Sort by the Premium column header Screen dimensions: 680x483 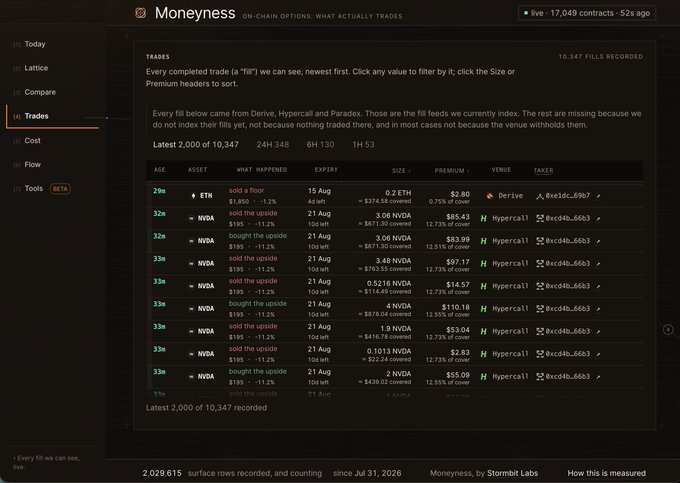click(452, 171)
